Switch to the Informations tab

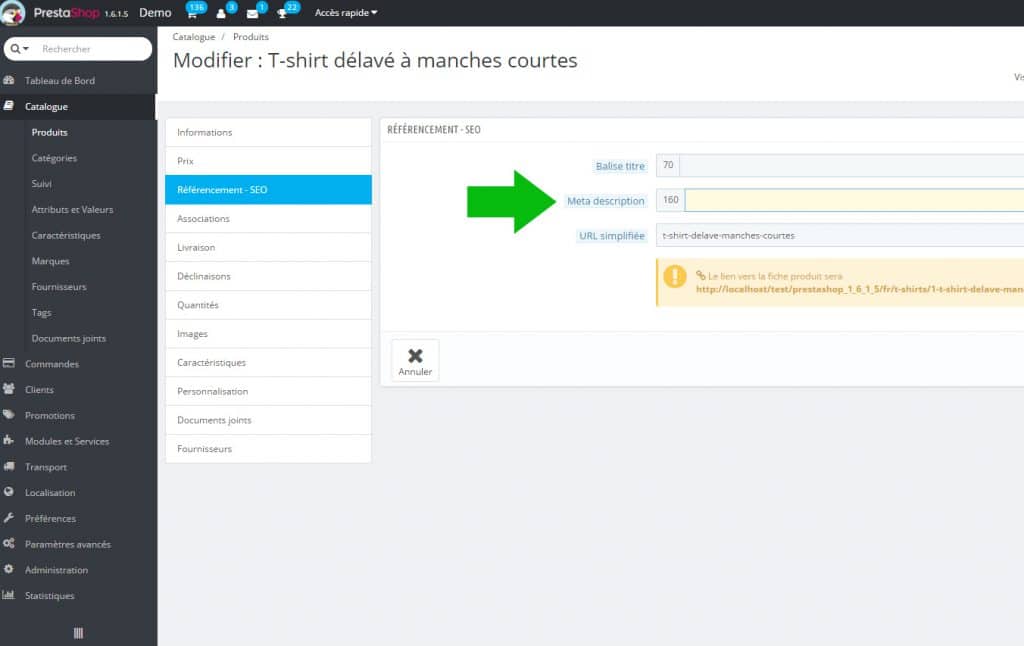(268, 132)
